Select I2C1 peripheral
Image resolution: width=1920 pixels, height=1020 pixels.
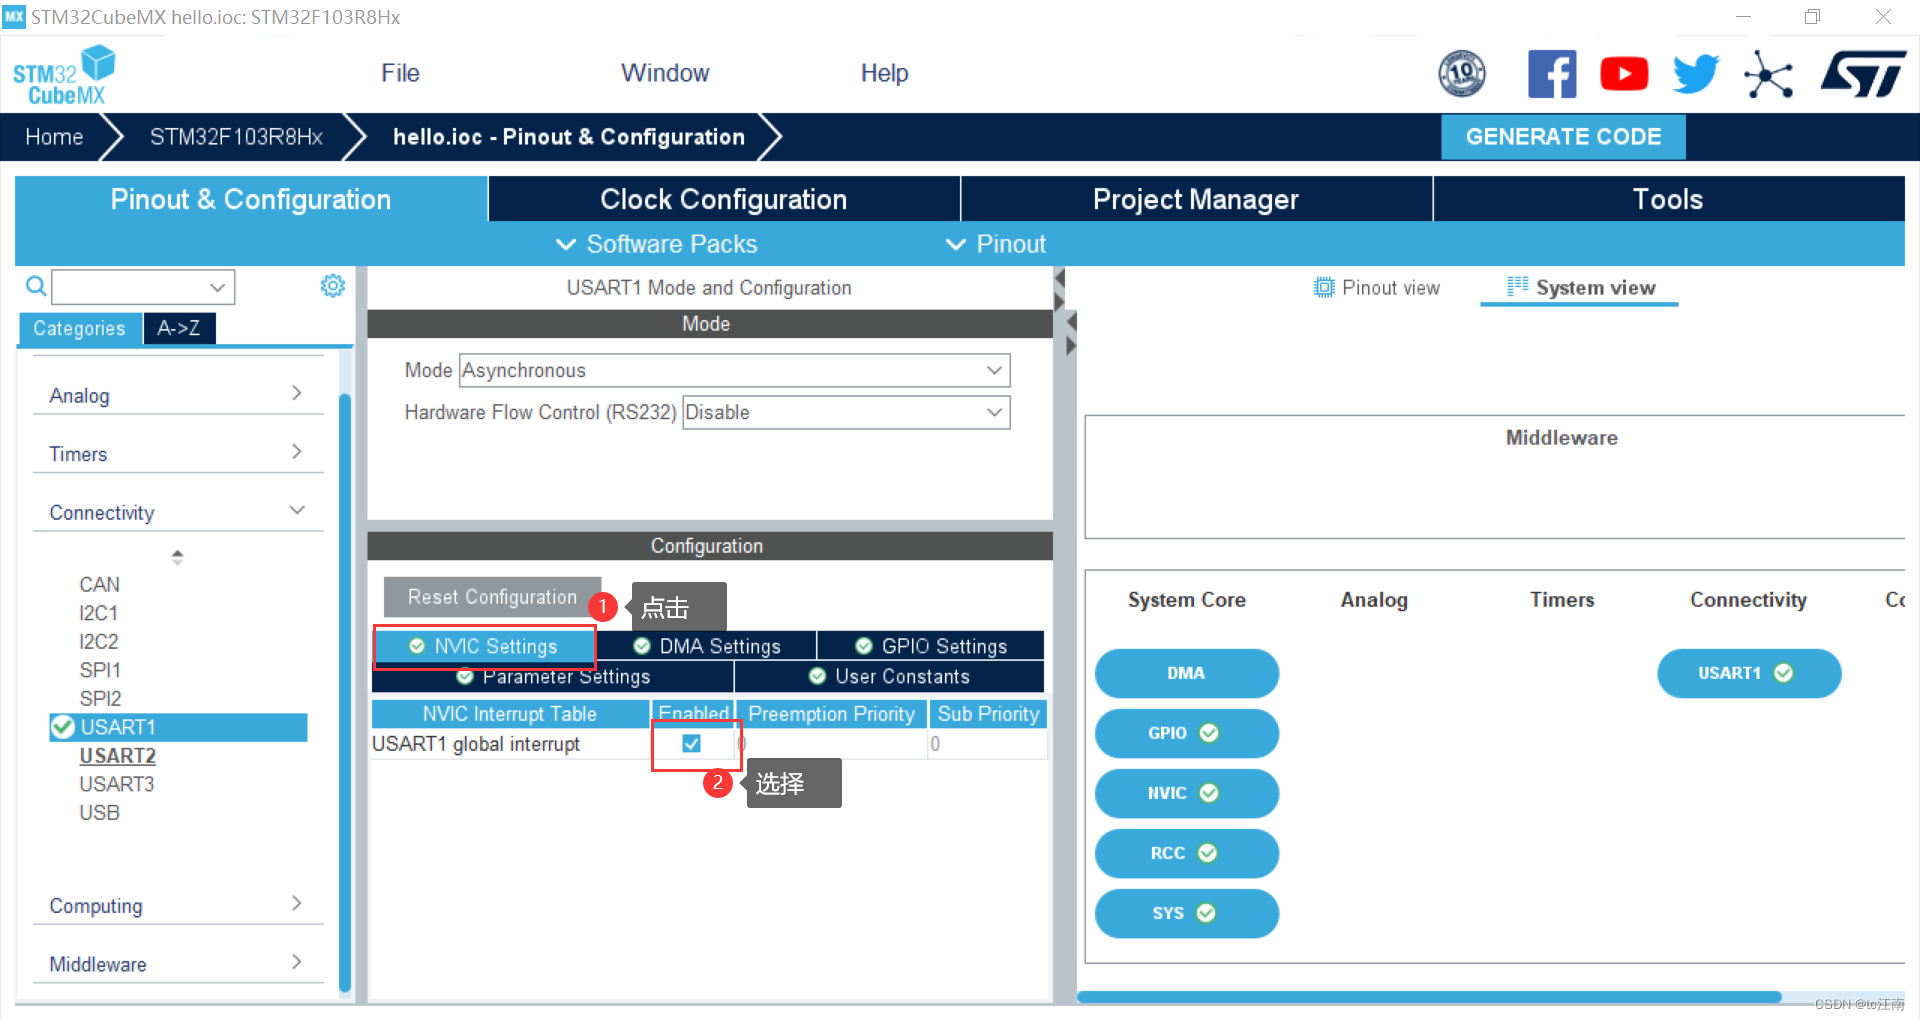point(99,613)
